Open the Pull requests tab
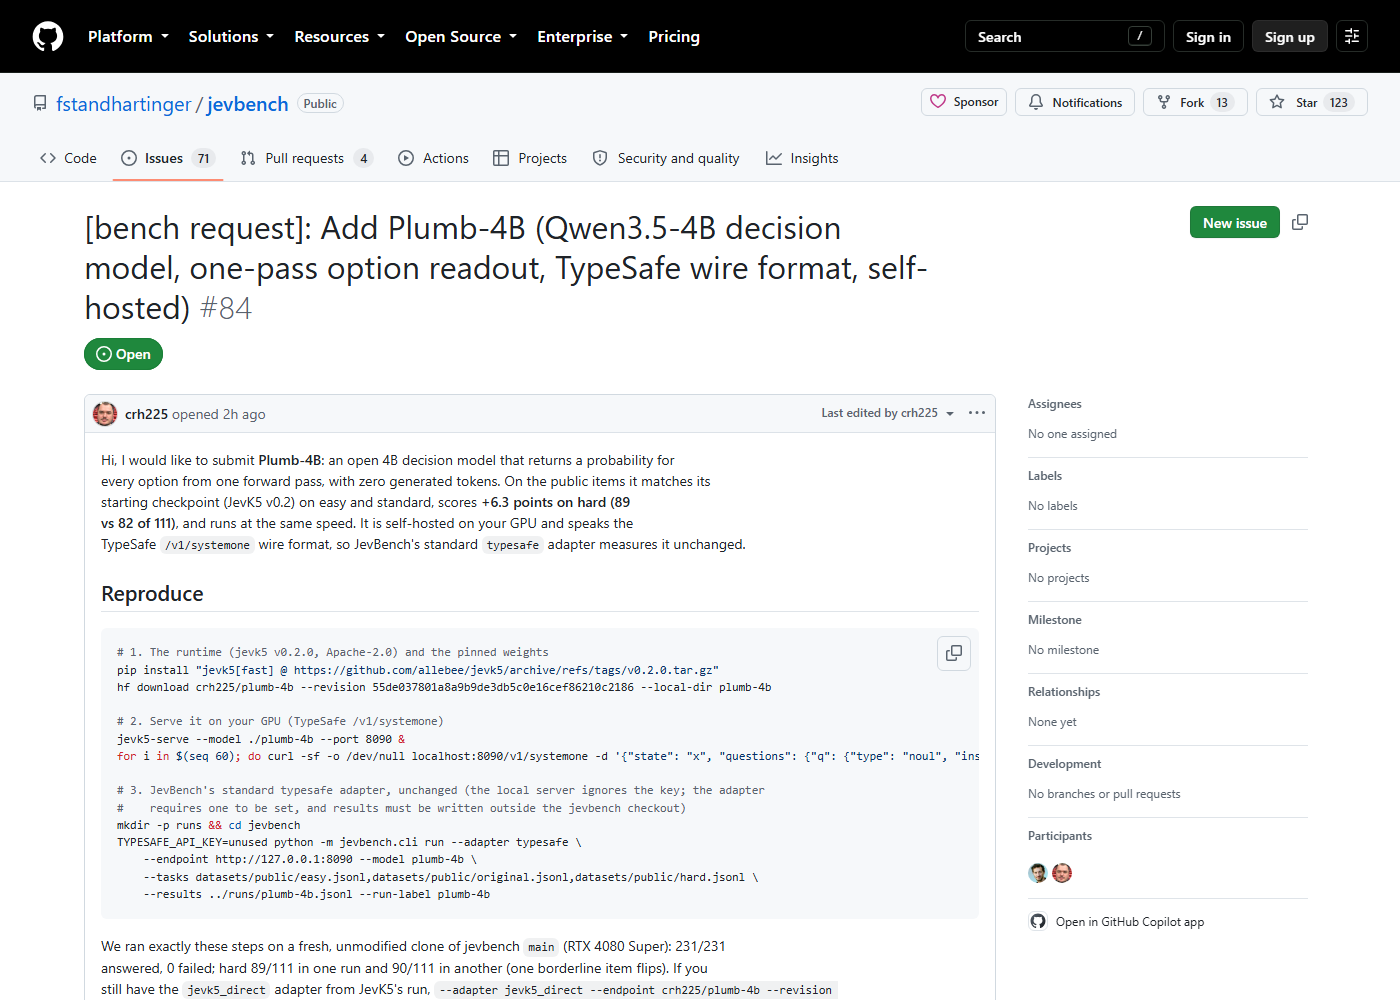The width and height of the screenshot is (1400, 1000). (x=307, y=158)
